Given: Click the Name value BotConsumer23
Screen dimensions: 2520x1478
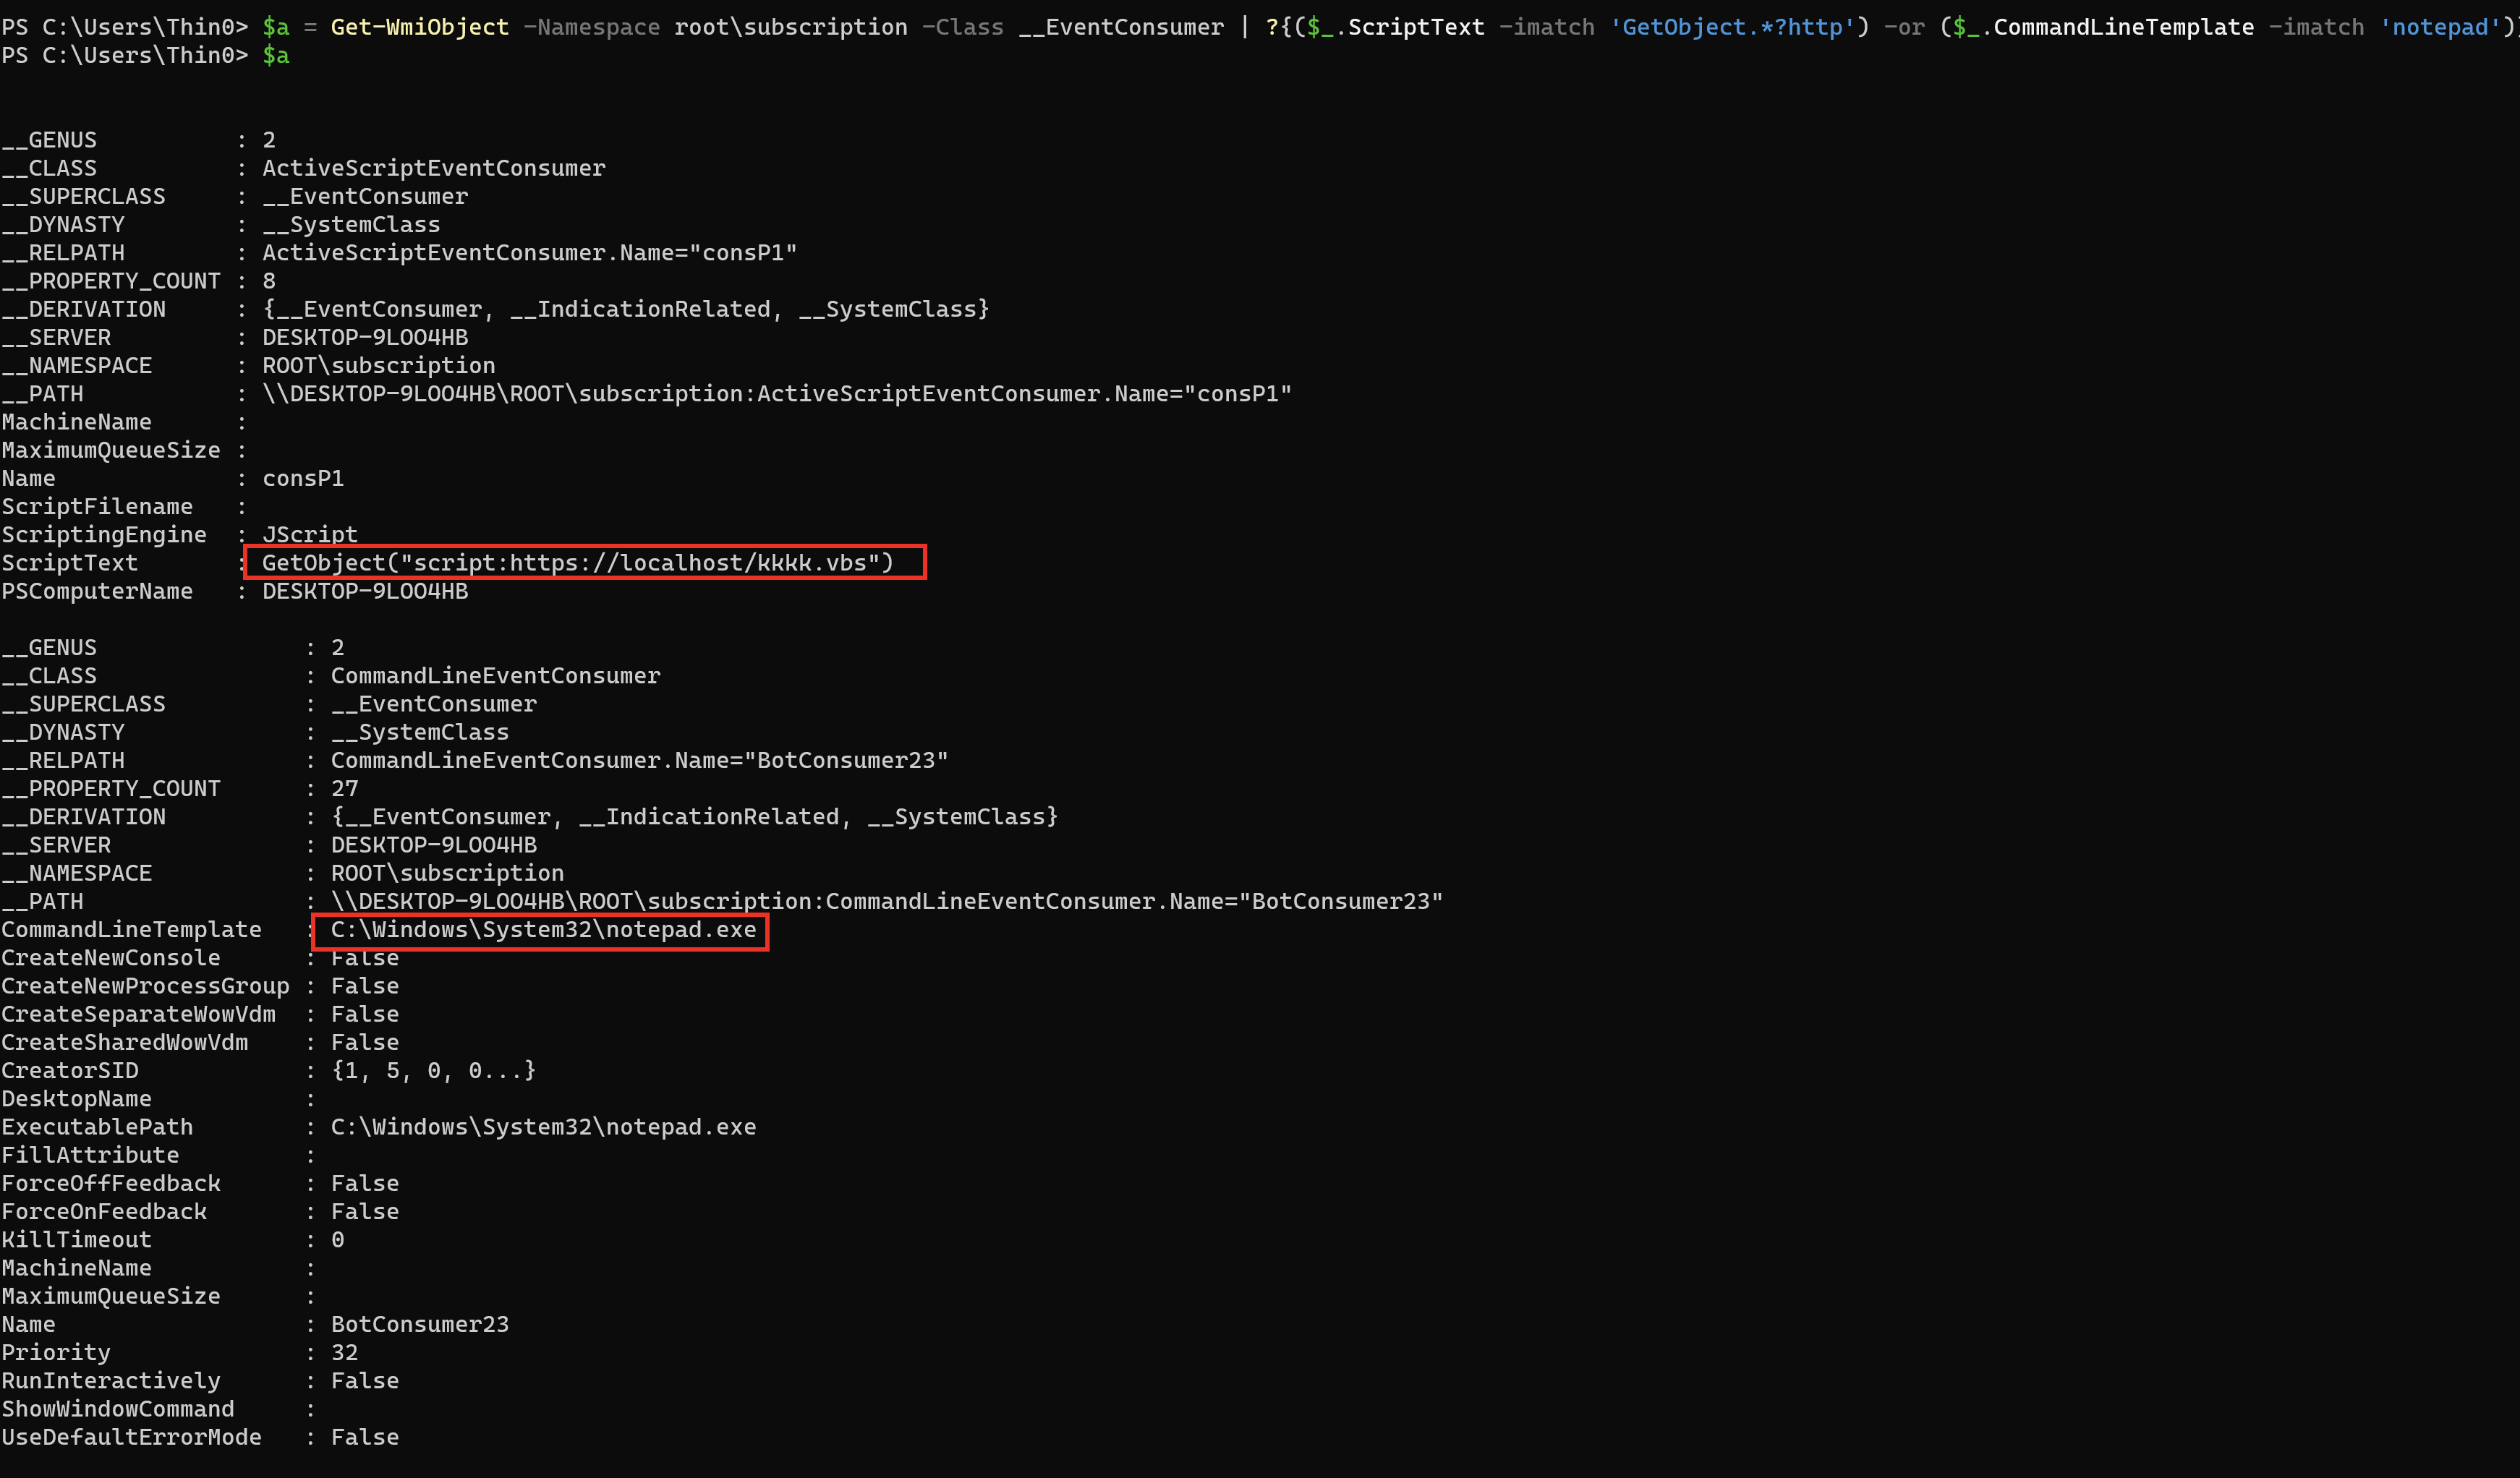Looking at the screenshot, I should (420, 1324).
